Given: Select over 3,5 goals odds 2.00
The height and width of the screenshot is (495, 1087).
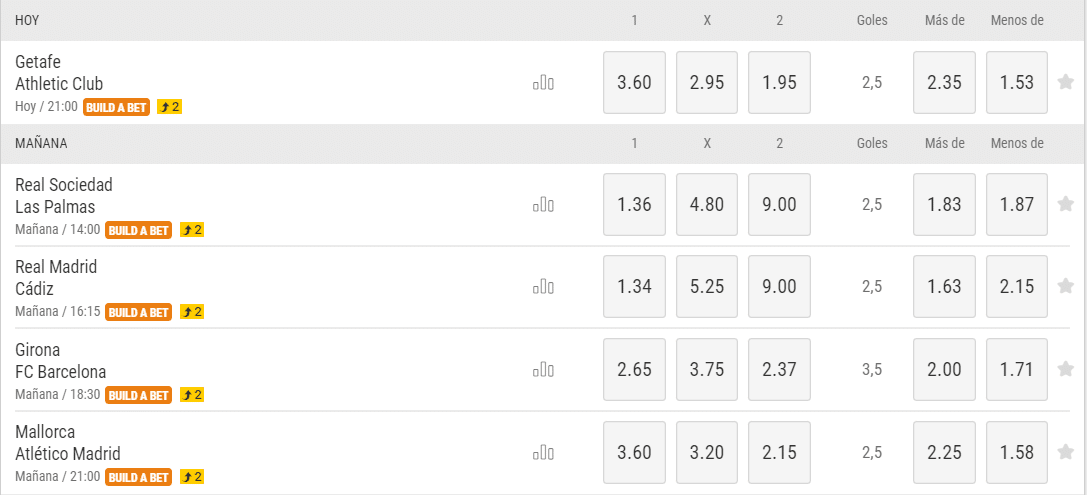Looking at the screenshot, I should 944,370.
